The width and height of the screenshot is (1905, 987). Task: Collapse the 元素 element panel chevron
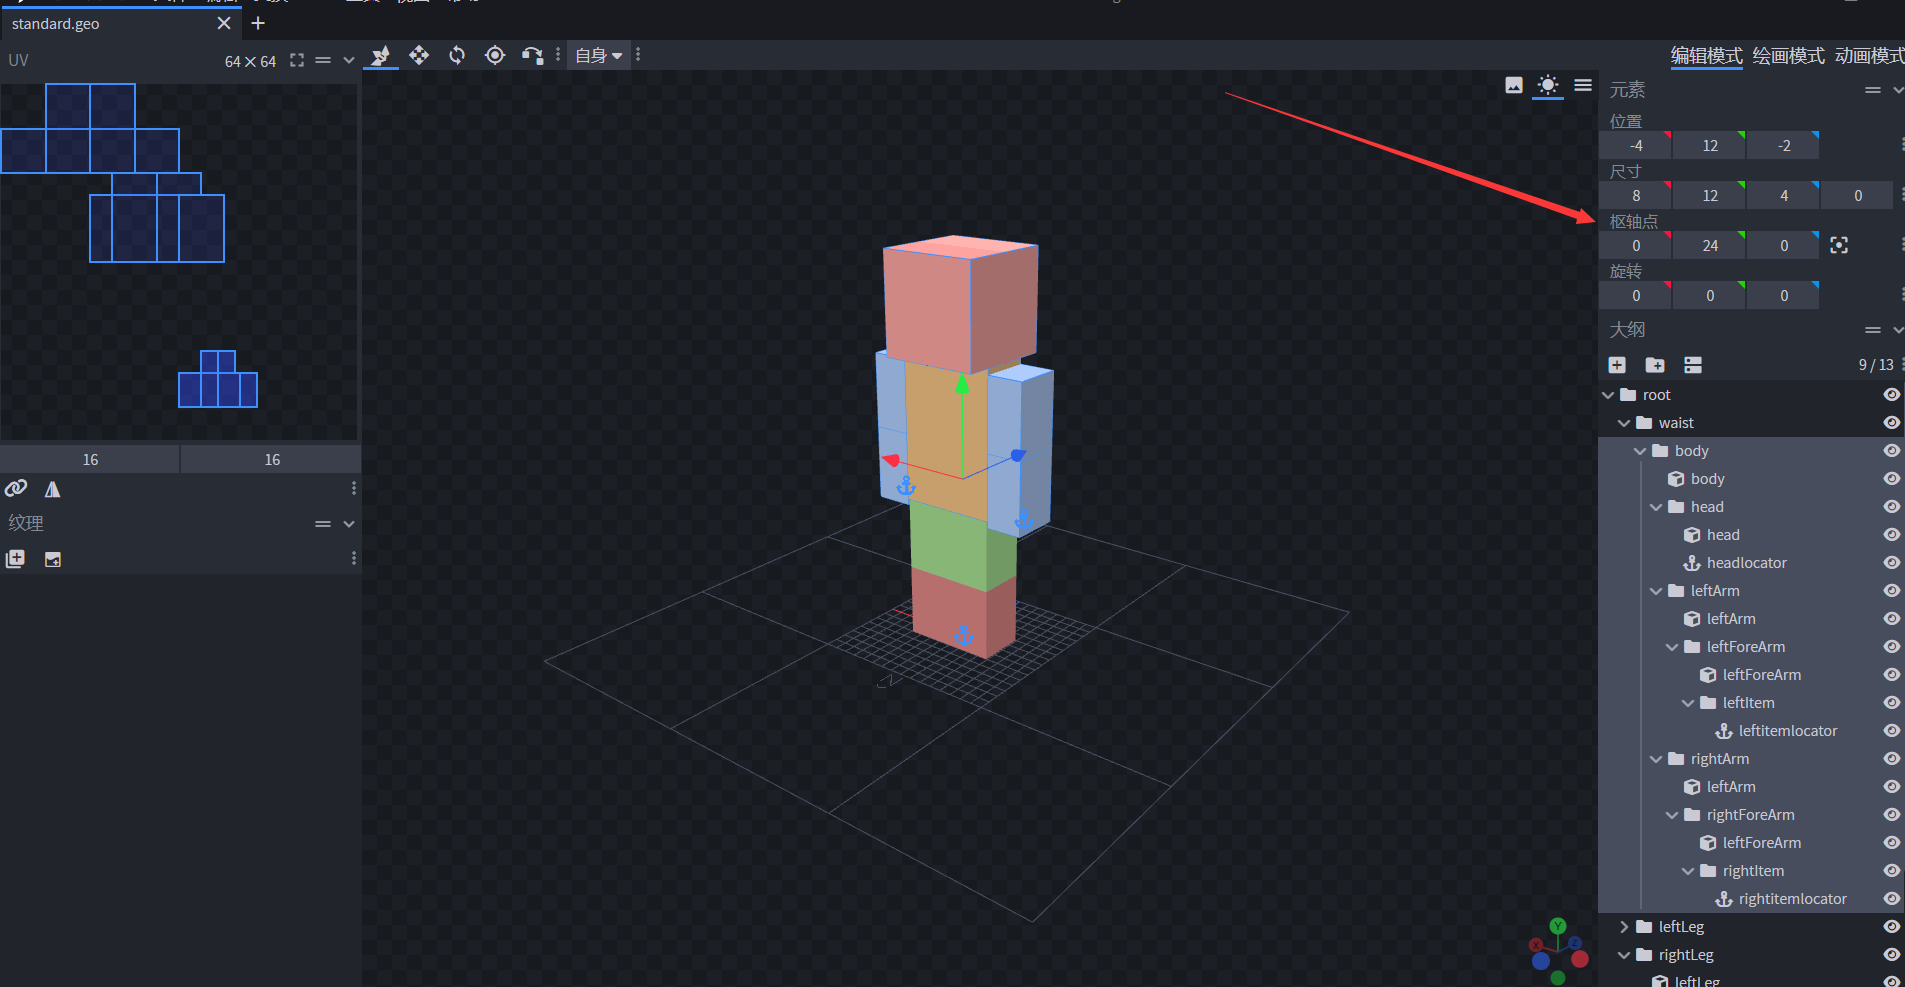[1898, 90]
